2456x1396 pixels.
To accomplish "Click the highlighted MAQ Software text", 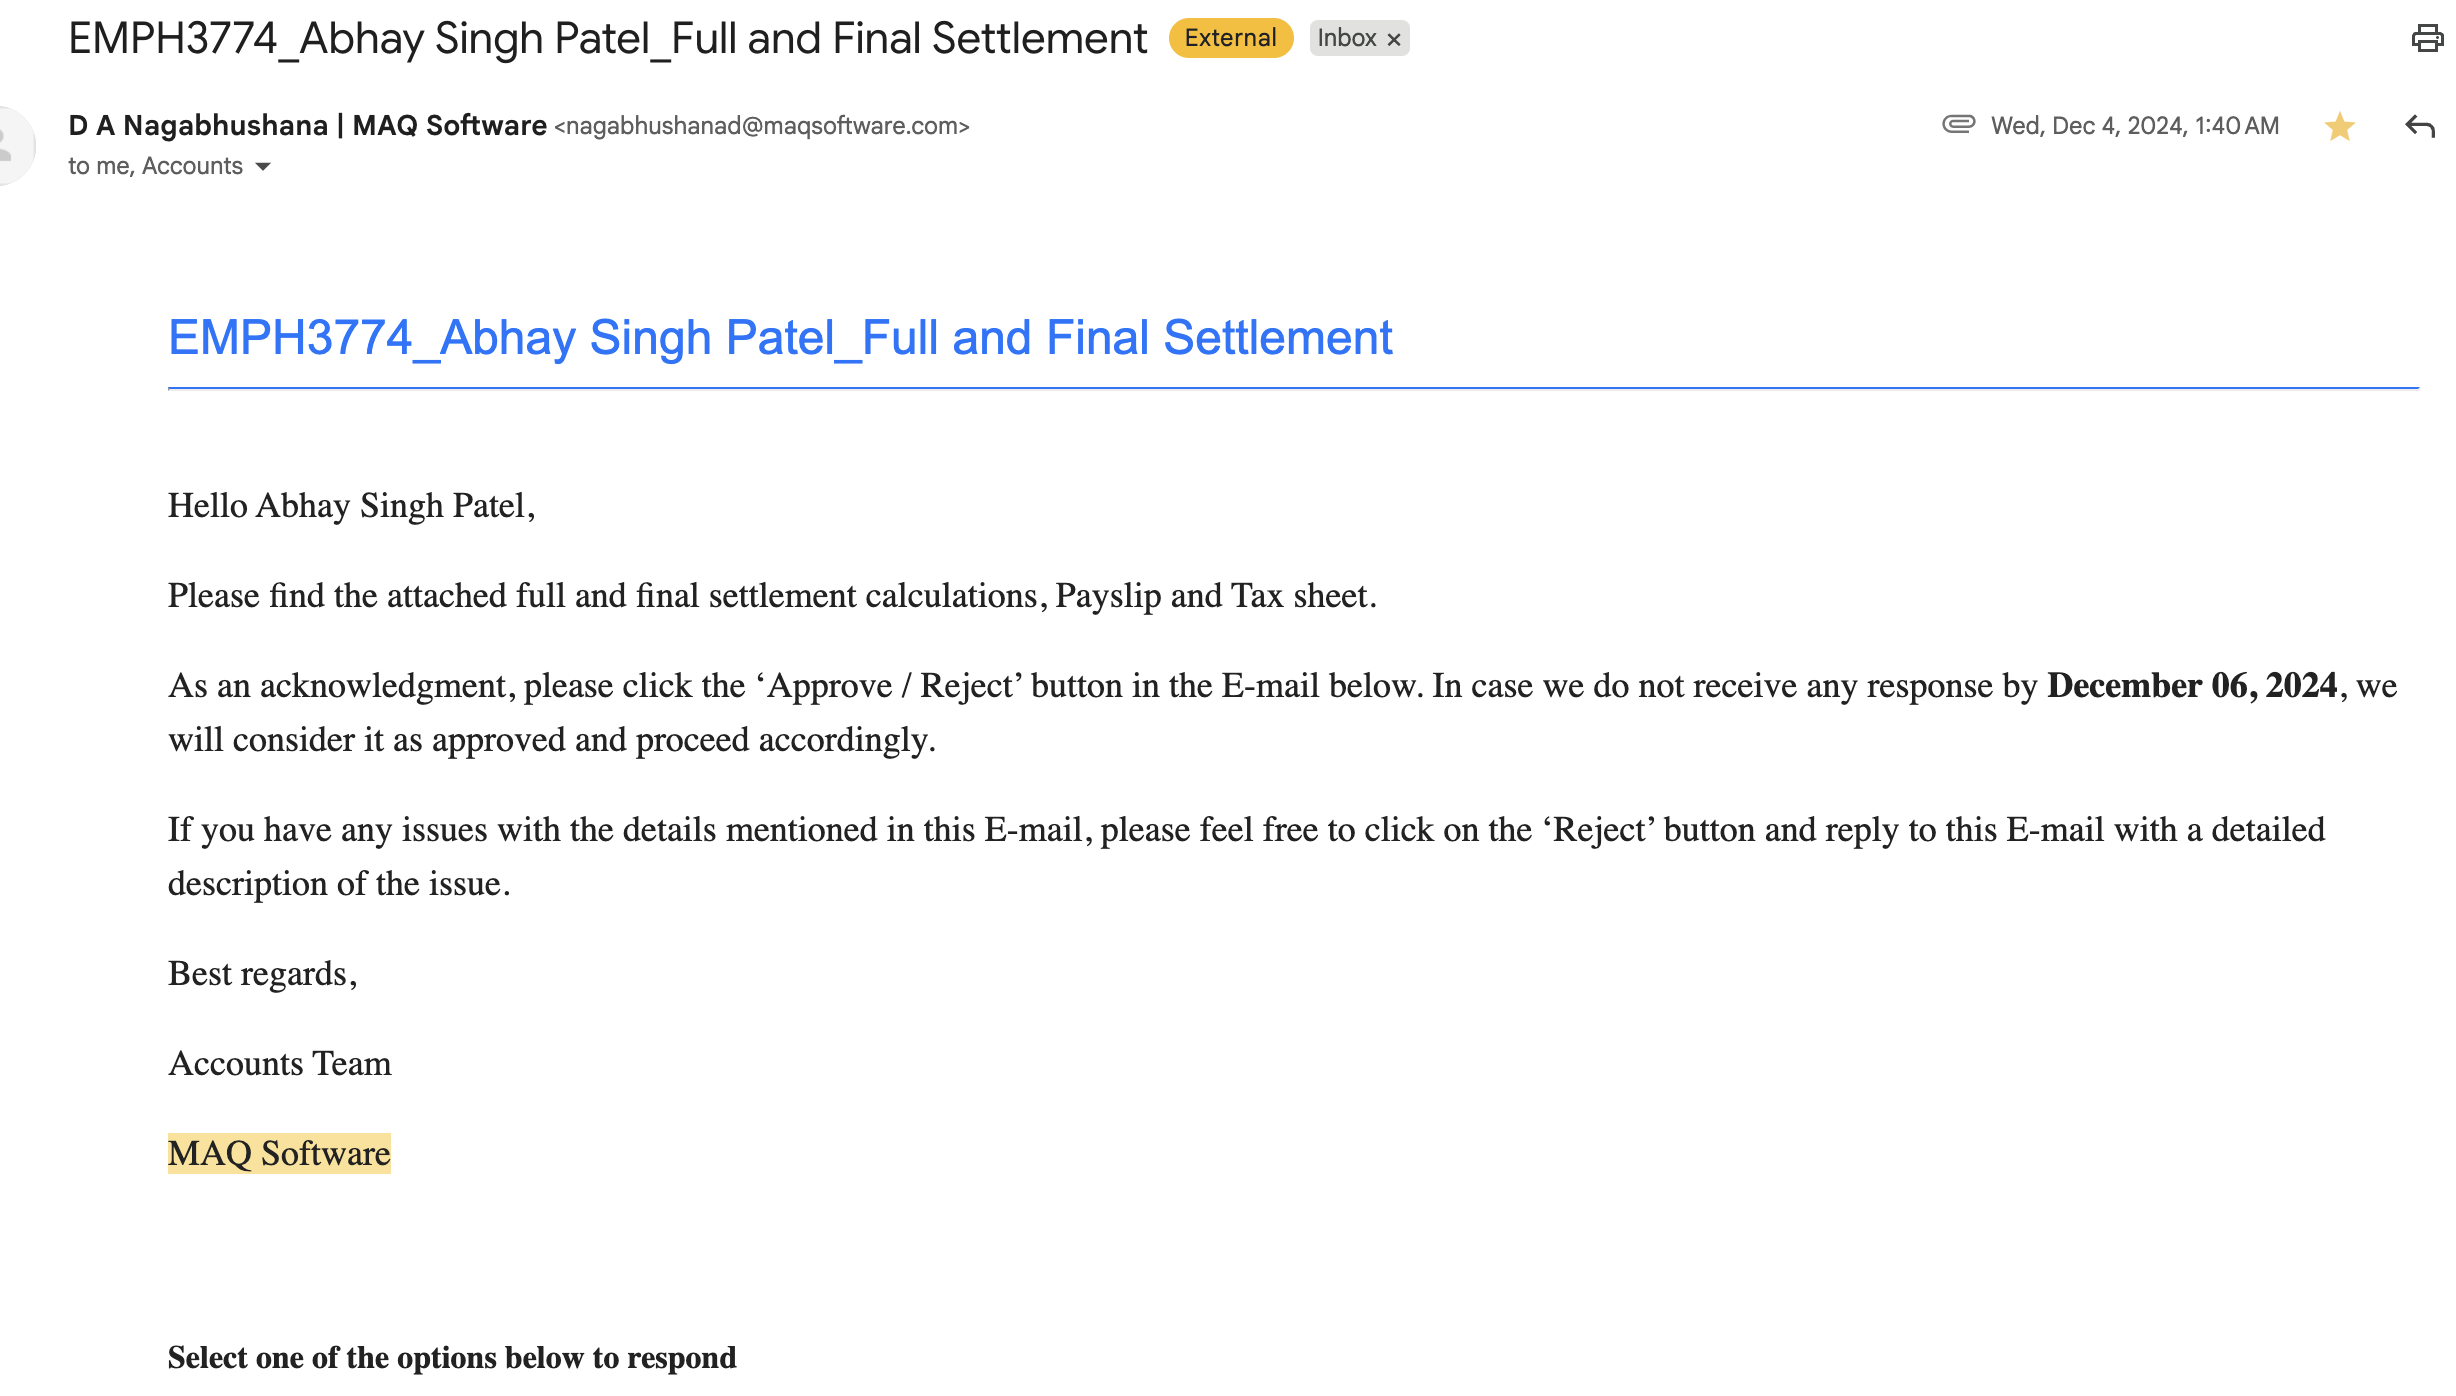I will (279, 1153).
